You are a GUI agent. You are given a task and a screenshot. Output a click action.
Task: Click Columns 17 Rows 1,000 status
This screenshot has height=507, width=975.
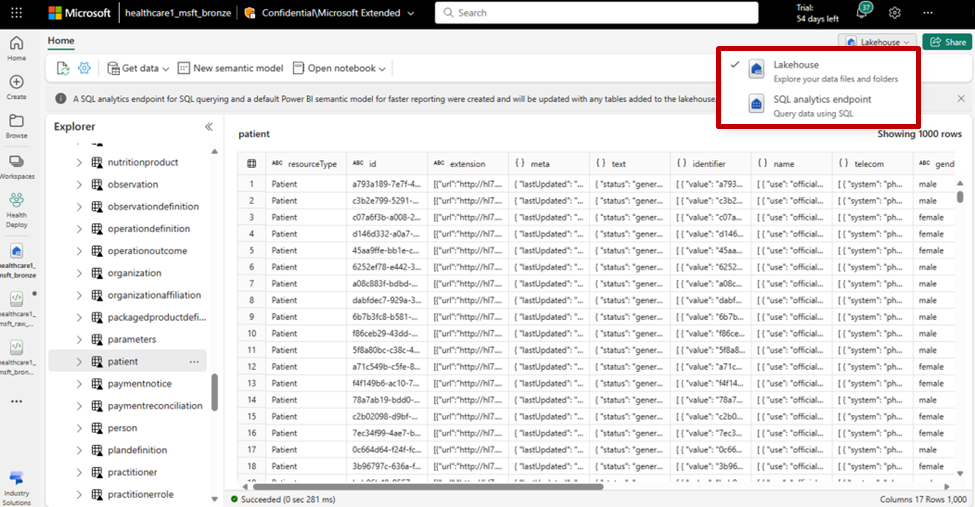point(923,499)
